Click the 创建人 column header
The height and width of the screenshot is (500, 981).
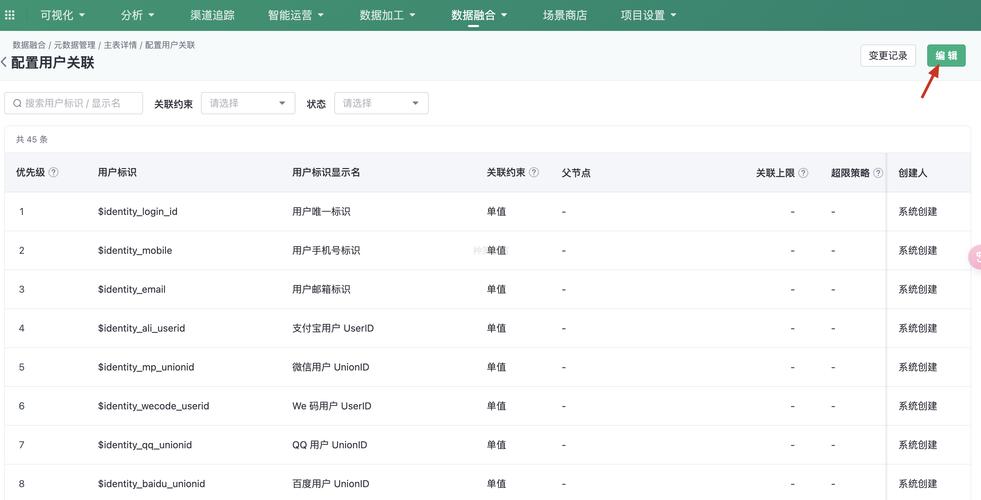tap(913, 173)
